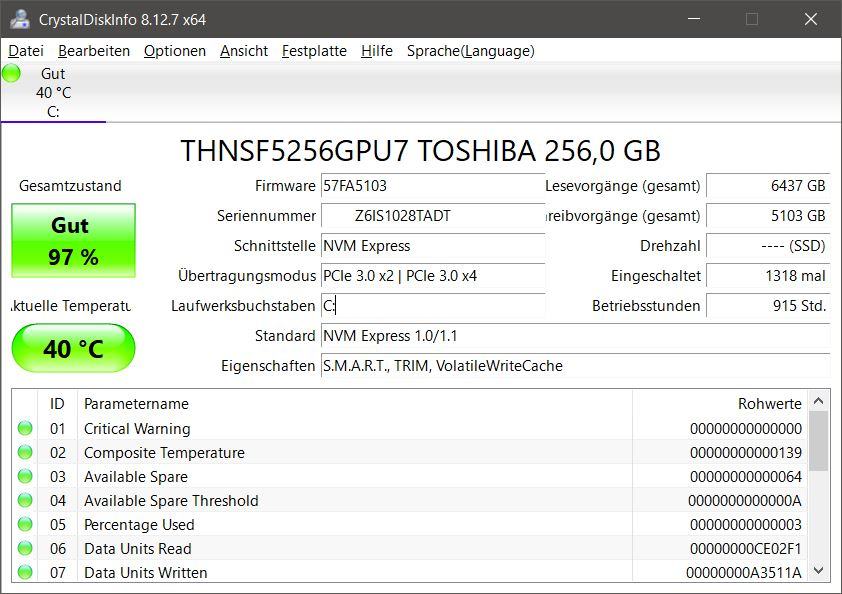The image size is (842, 594).
Task: Click the scroll down arrow of SMART list
Action: coord(818,570)
